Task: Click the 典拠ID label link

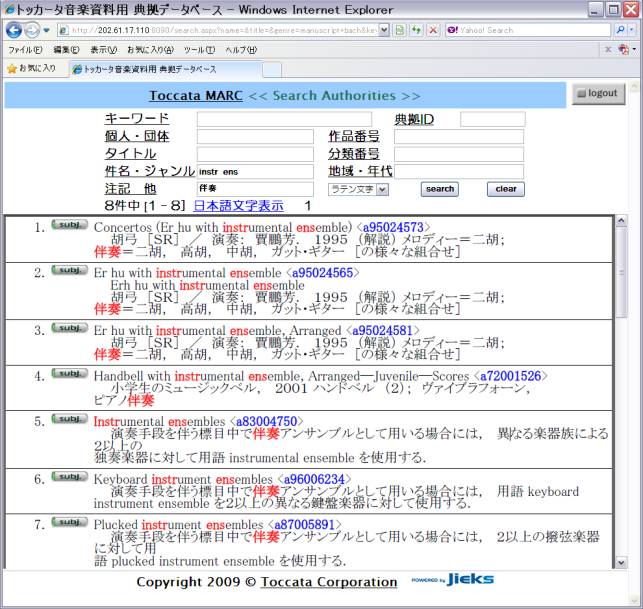Action: [414, 119]
